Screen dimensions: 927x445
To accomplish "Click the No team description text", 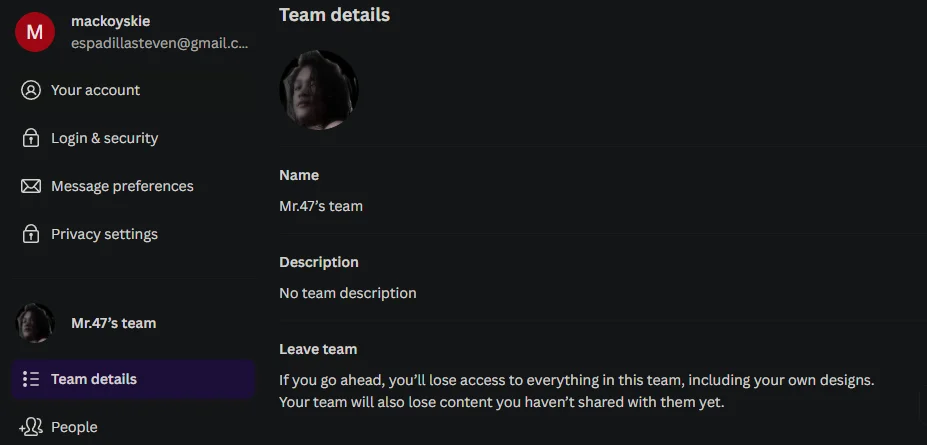I will tap(348, 293).
